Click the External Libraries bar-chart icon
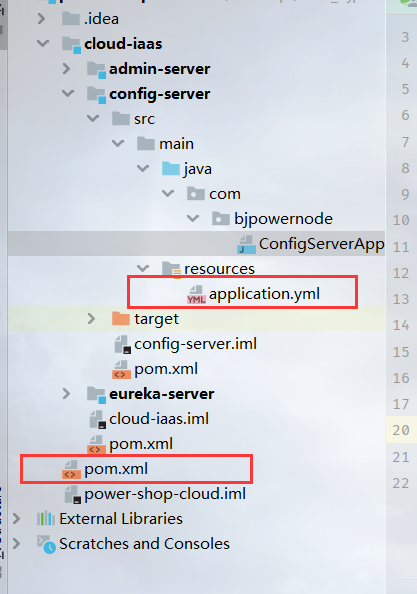 [46, 518]
